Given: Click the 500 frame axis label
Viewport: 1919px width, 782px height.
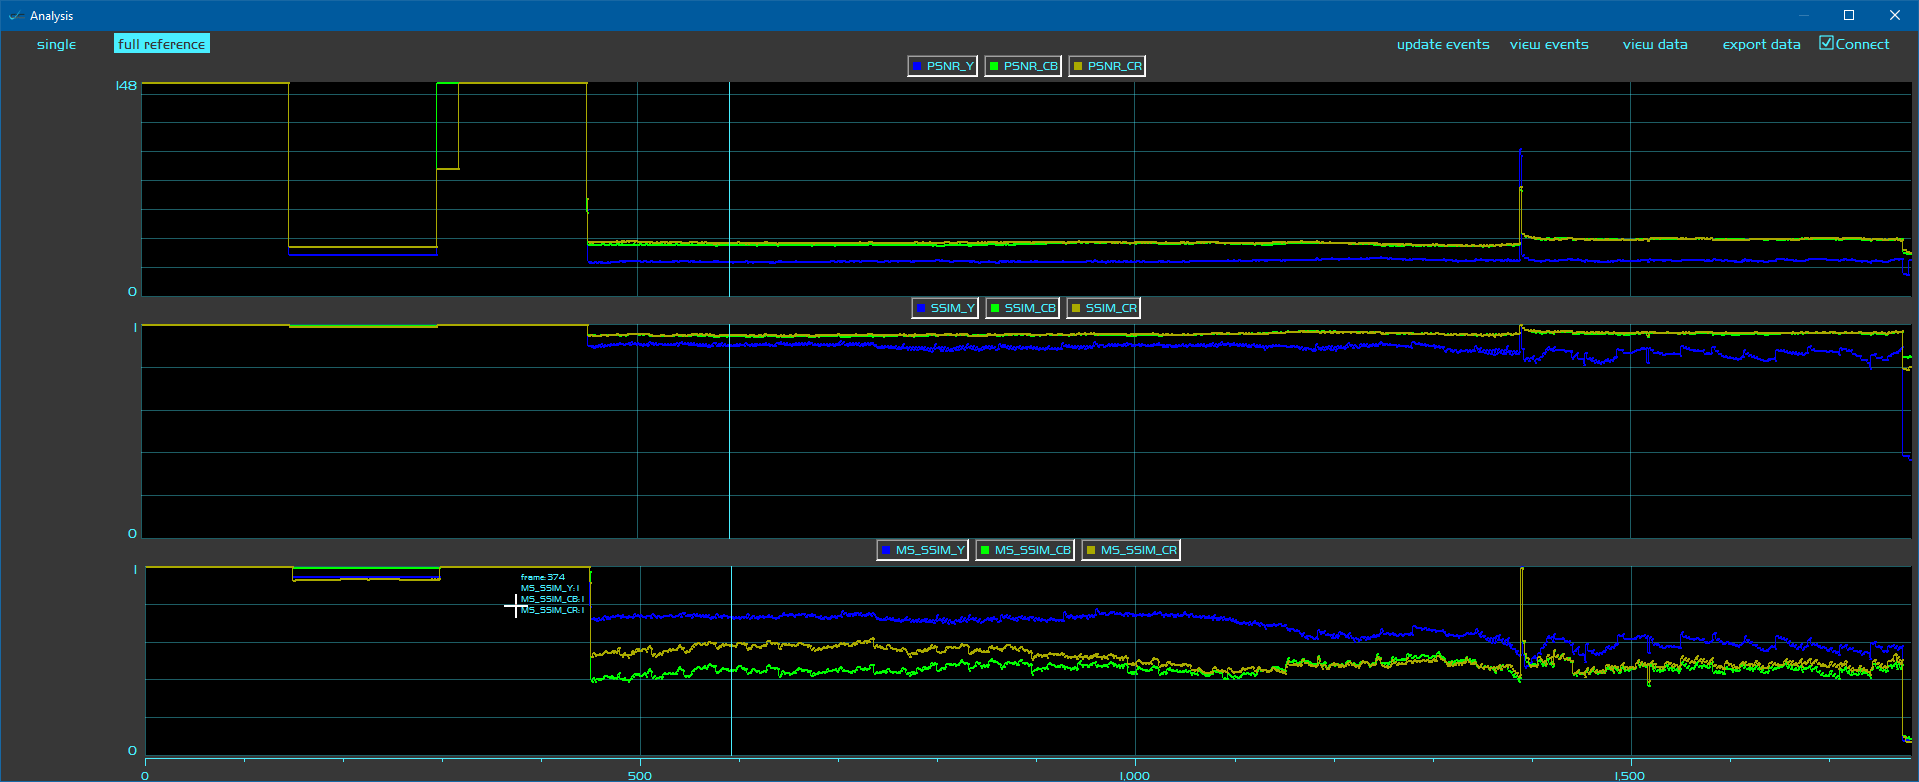Looking at the screenshot, I should coord(639,775).
